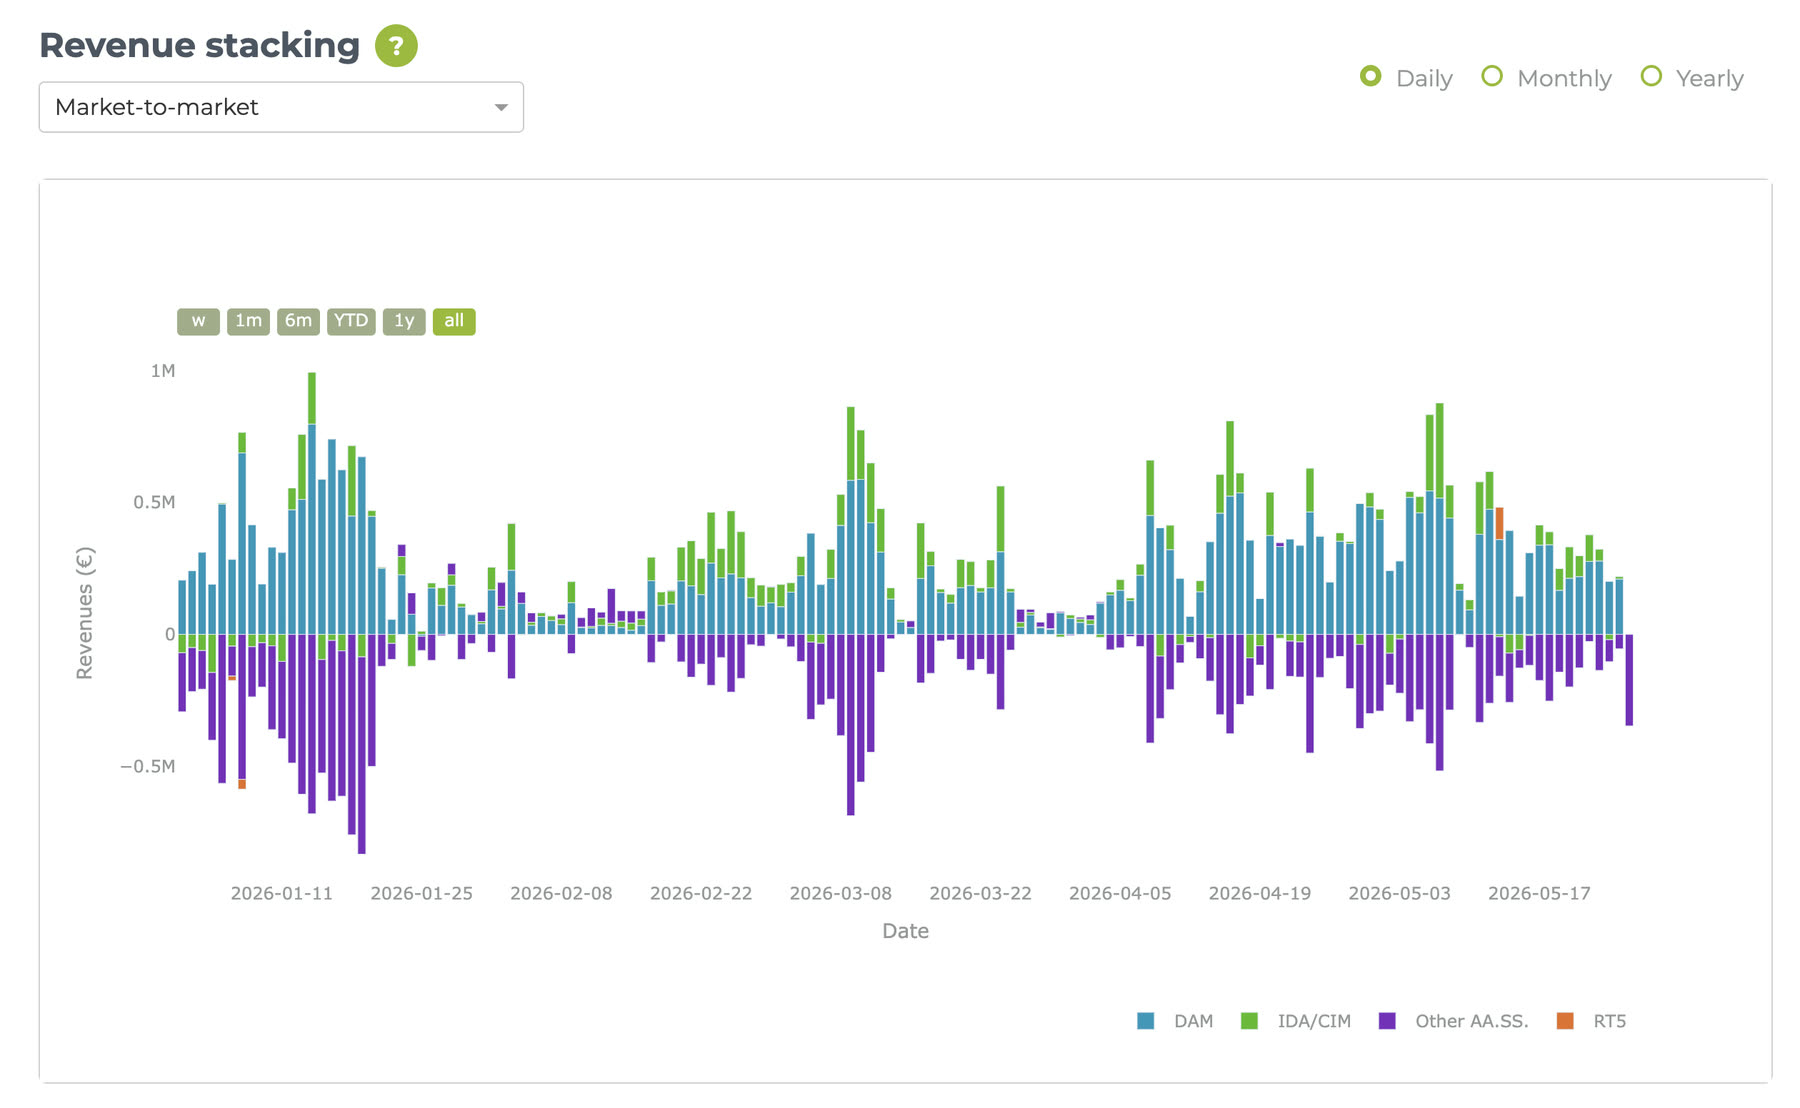This screenshot has width=1800, height=1108.
Task: Set chart range to YTD
Action: [x=351, y=321]
